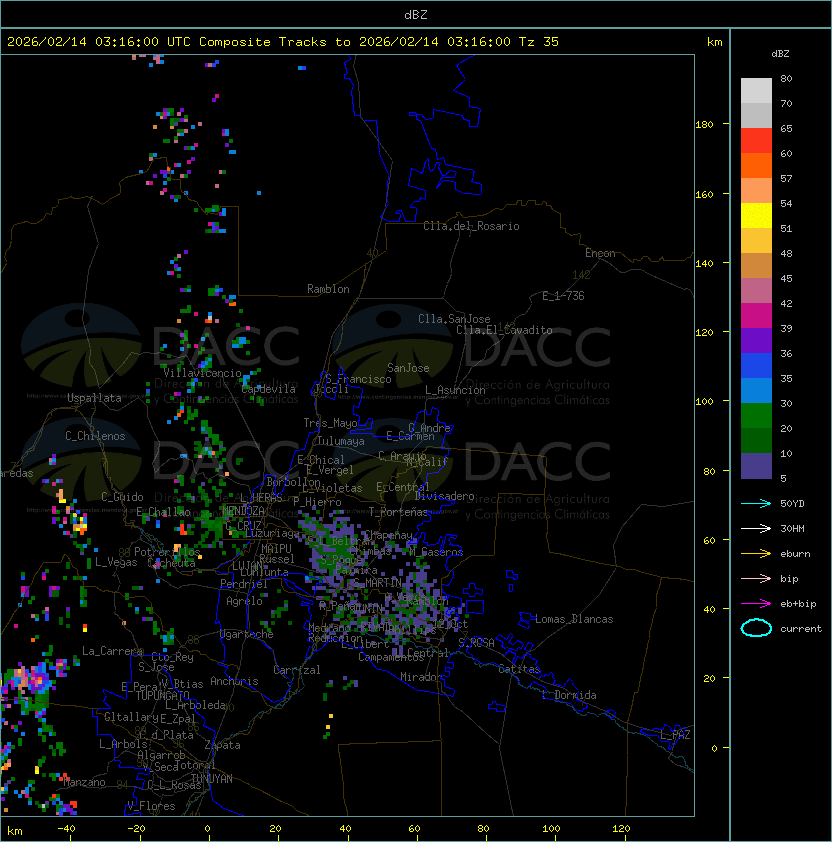Viewport: 832px width, 842px height.
Task: Click the 'L_PAZ' map label
Action: [675, 735]
